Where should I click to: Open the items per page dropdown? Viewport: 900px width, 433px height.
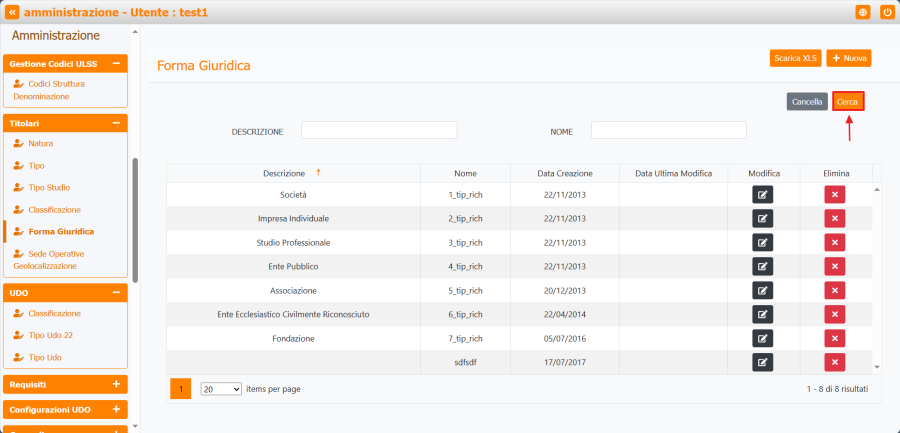221,388
